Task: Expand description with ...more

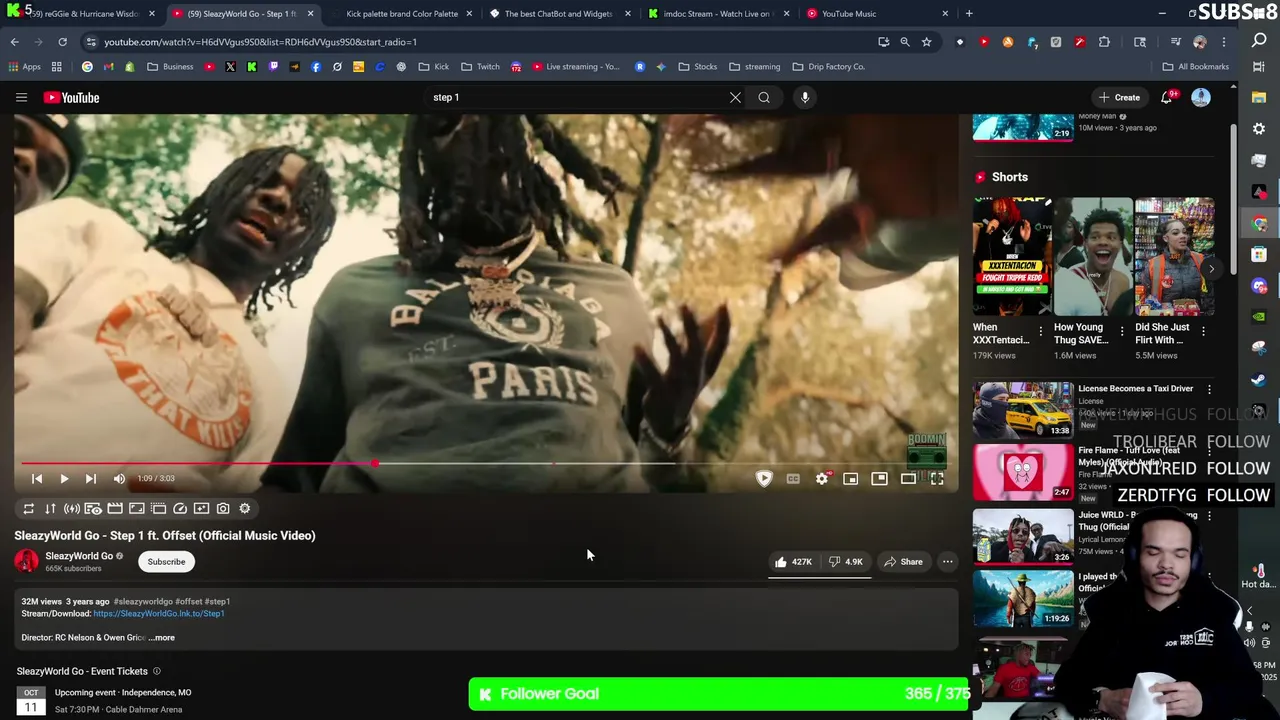Action: pyautogui.click(x=161, y=638)
